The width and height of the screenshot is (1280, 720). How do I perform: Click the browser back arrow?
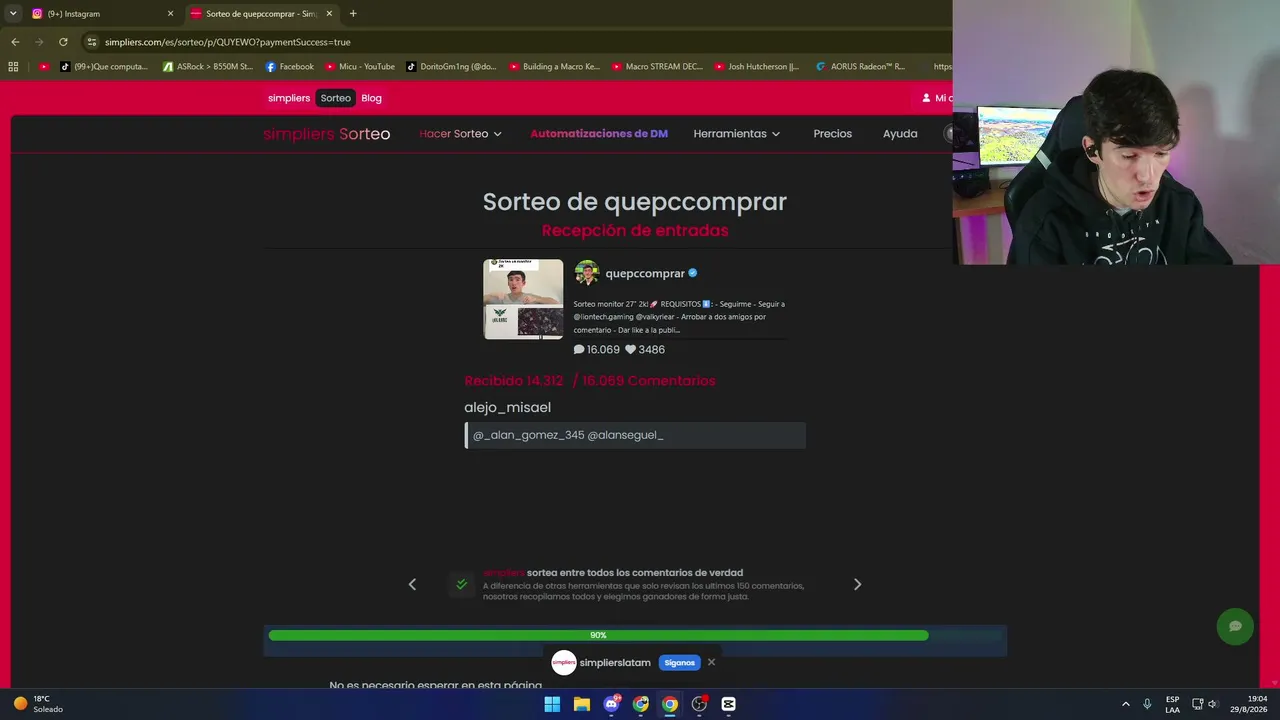[15, 42]
